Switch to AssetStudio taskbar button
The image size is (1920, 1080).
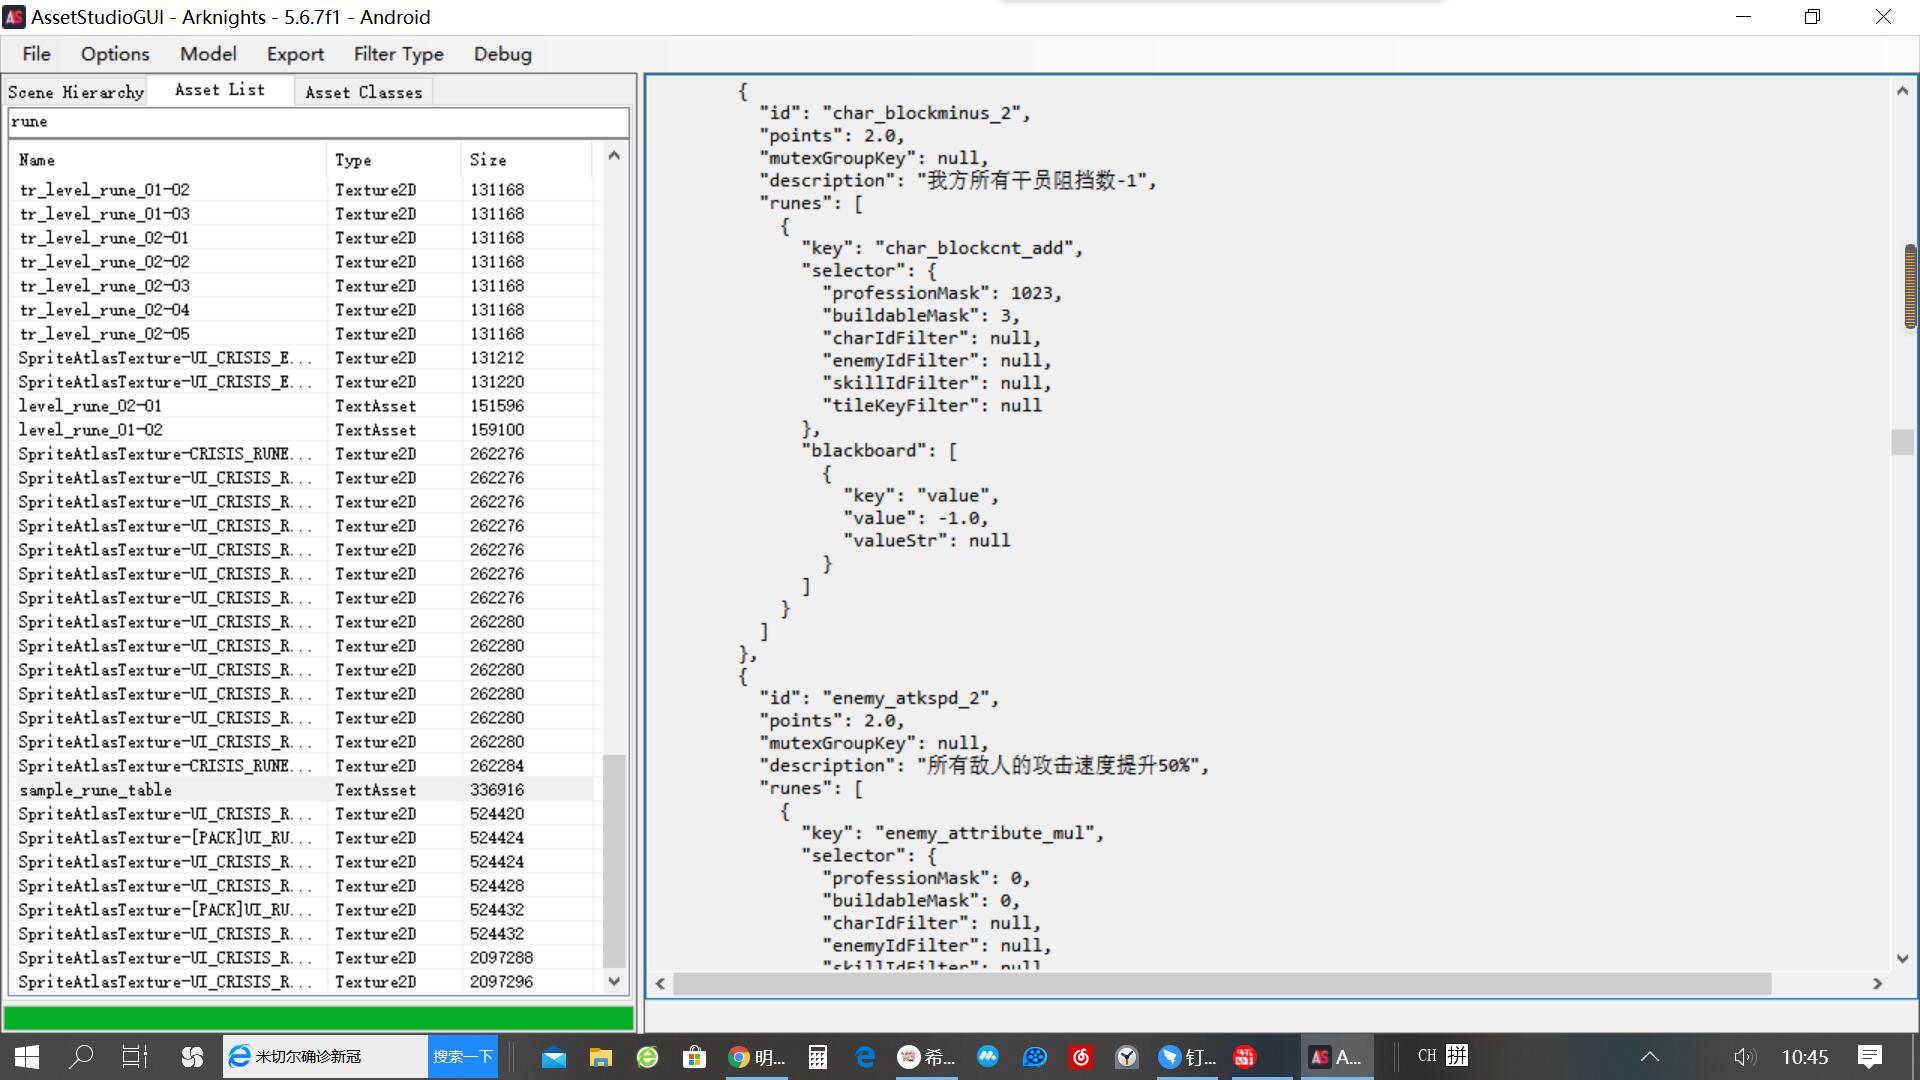[x=1336, y=1057]
